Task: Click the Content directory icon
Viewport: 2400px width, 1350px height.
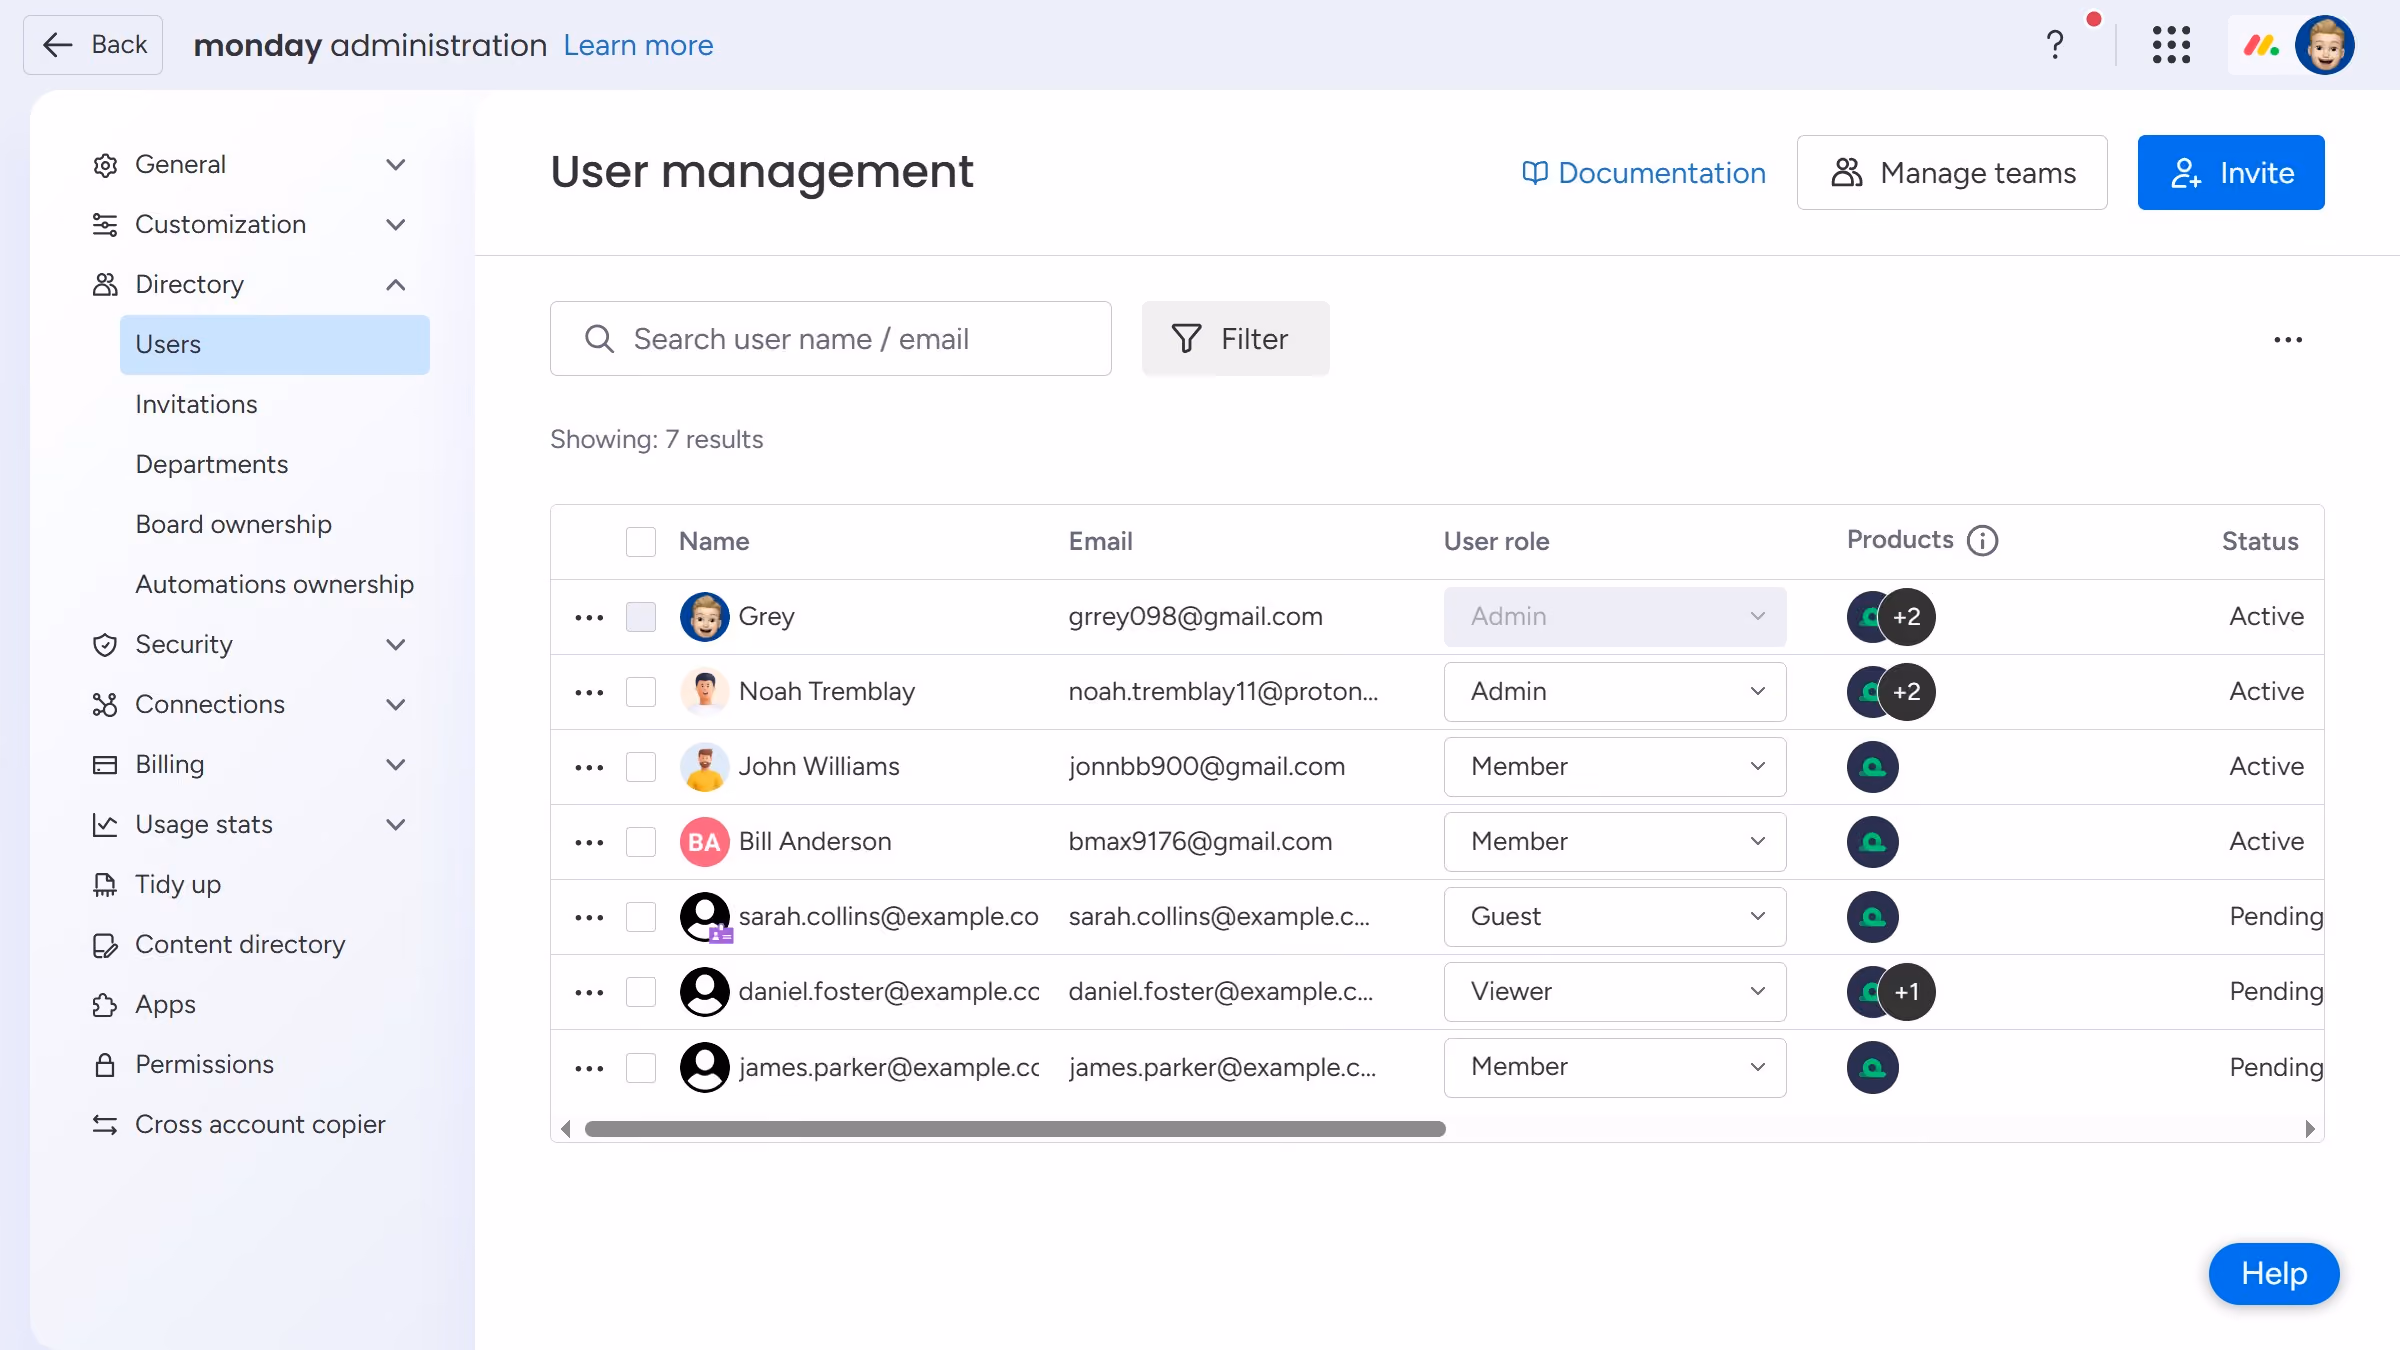Action: 104,945
